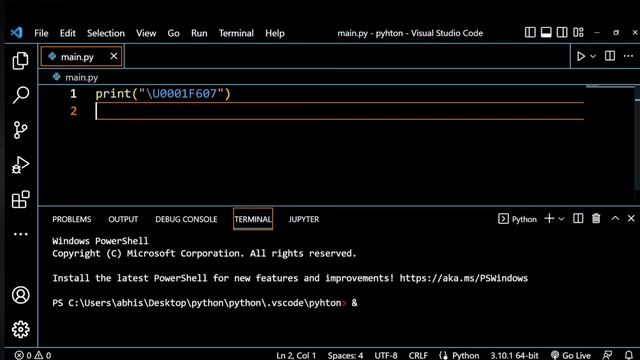This screenshot has height=360, width=640.
Task: Open the Go menu
Action: [x=173, y=33]
